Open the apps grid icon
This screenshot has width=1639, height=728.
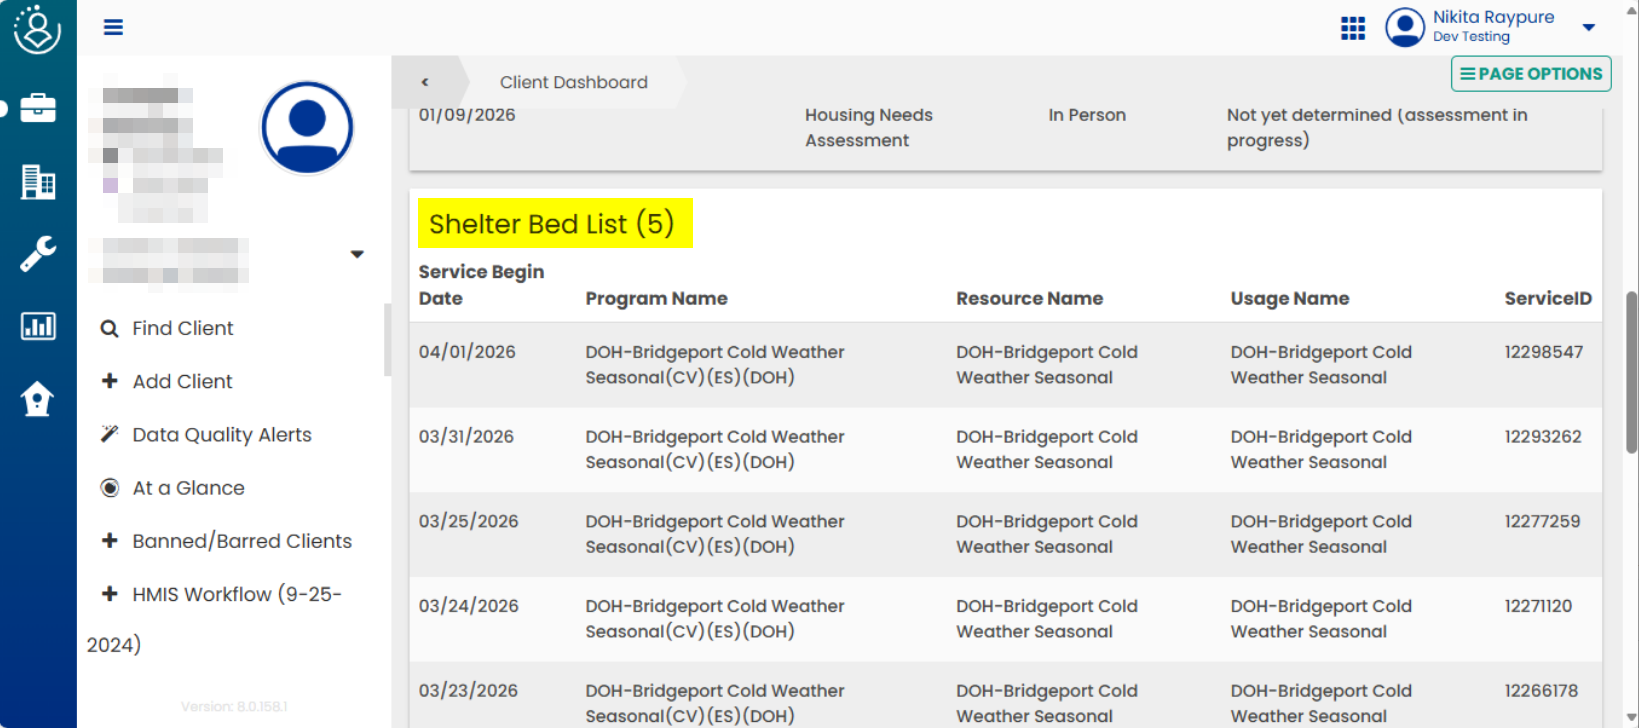click(x=1352, y=28)
